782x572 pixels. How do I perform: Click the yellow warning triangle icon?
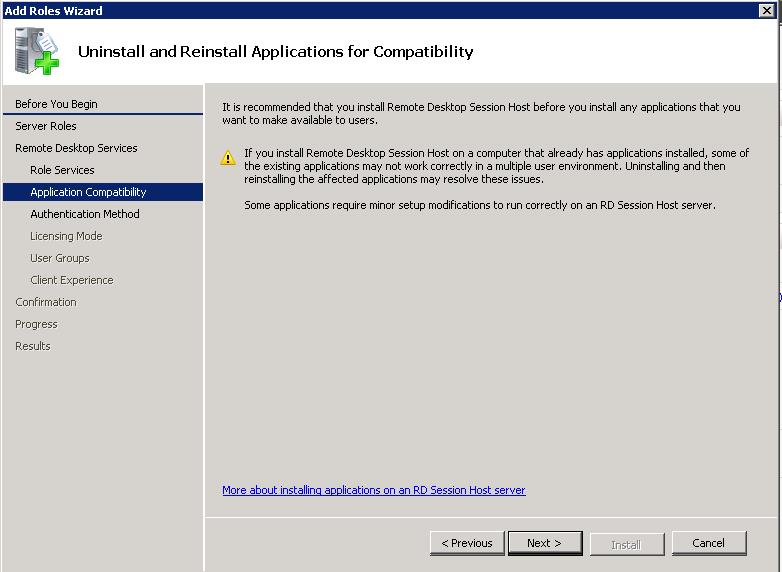(229, 158)
